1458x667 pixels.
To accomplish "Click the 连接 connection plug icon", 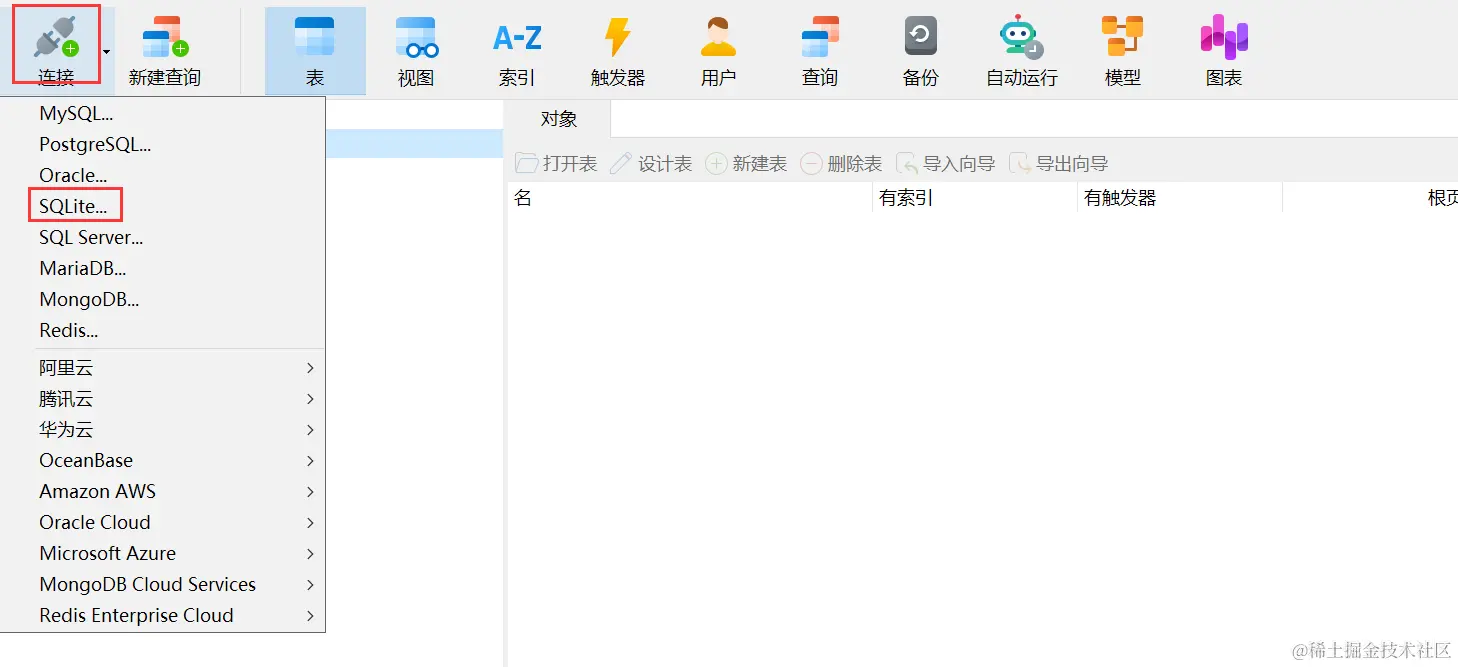I will (x=56, y=38).
